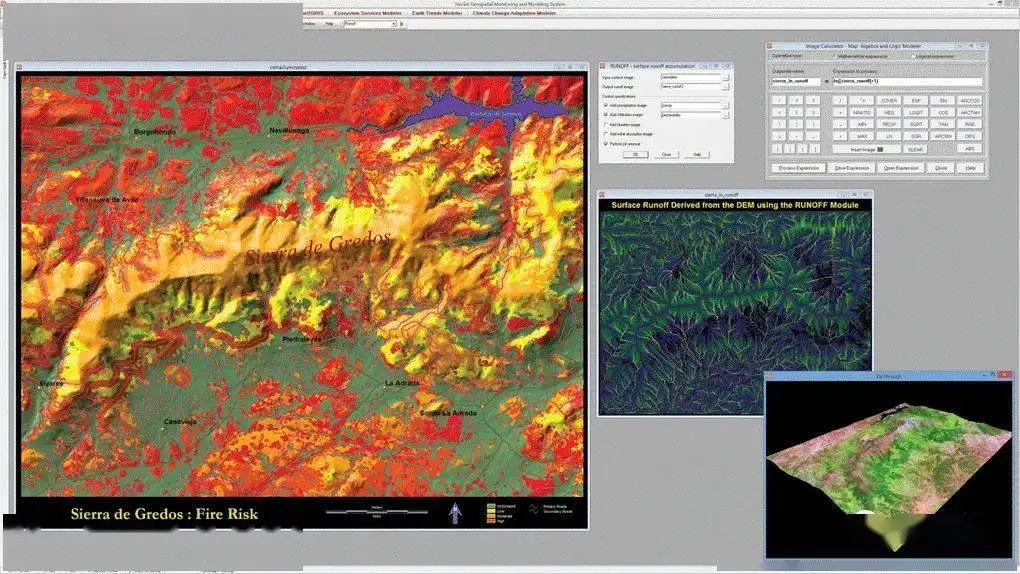Click Help in the RUNOFF dialog
Viewport: 1020px width, 574px height.
[697, 154]
